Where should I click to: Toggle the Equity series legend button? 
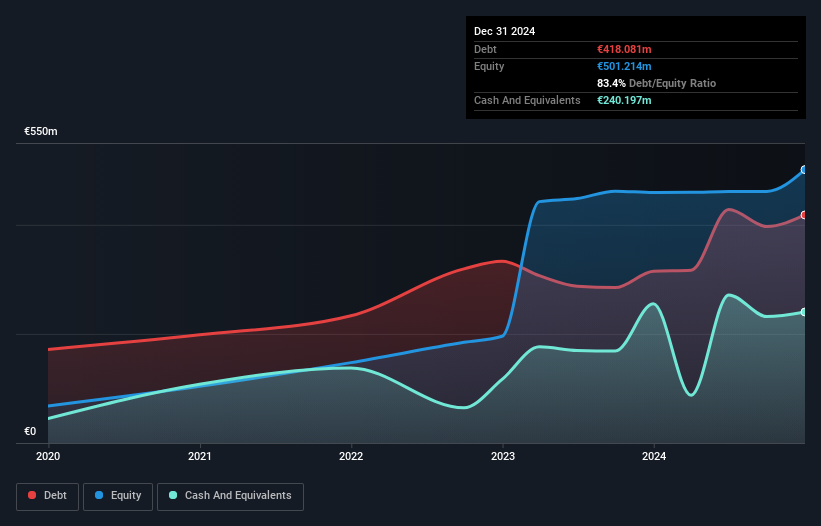click(118, 496)
